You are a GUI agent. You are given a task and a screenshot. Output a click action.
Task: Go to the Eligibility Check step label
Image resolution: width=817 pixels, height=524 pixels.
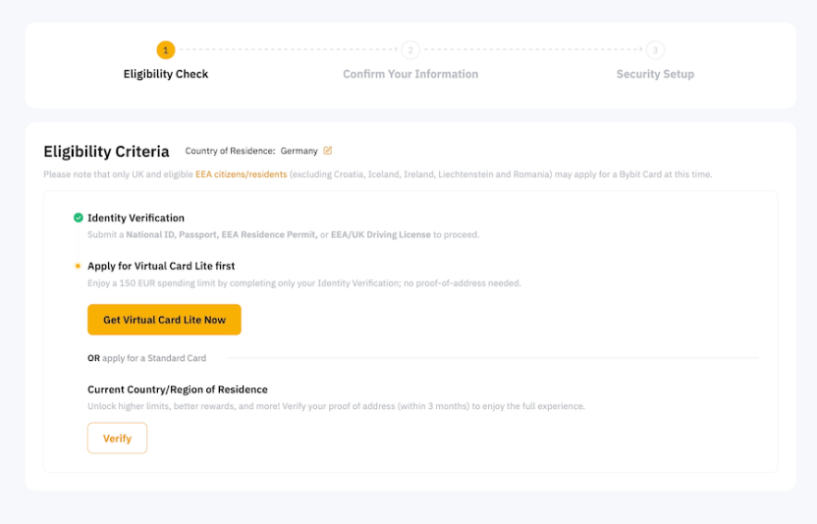point(166,74)
